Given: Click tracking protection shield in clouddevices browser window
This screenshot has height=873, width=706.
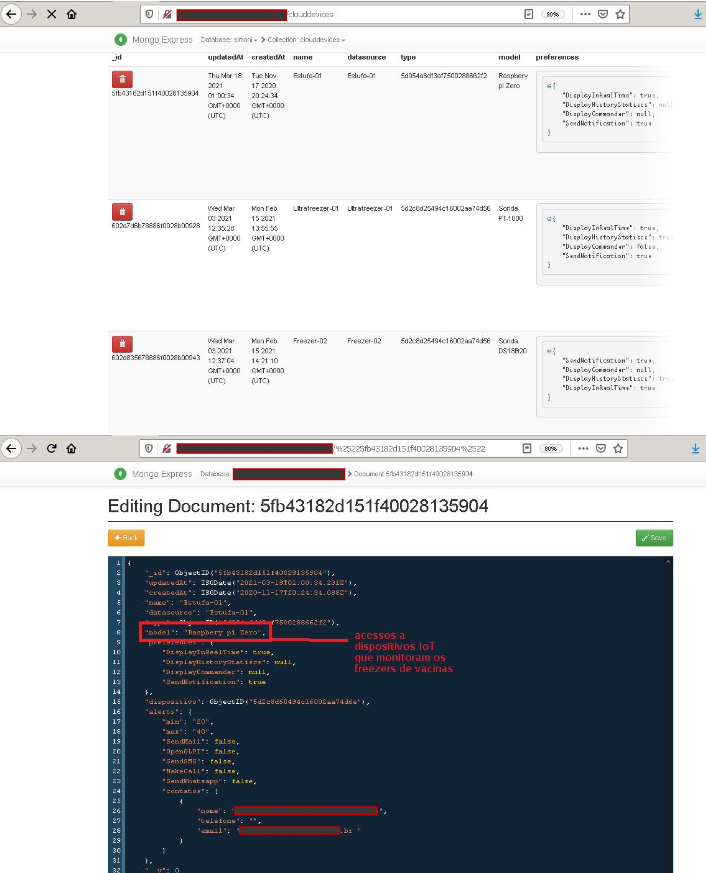Looking at the screenshot, I should pyautogui.click(x=149, y=14).
